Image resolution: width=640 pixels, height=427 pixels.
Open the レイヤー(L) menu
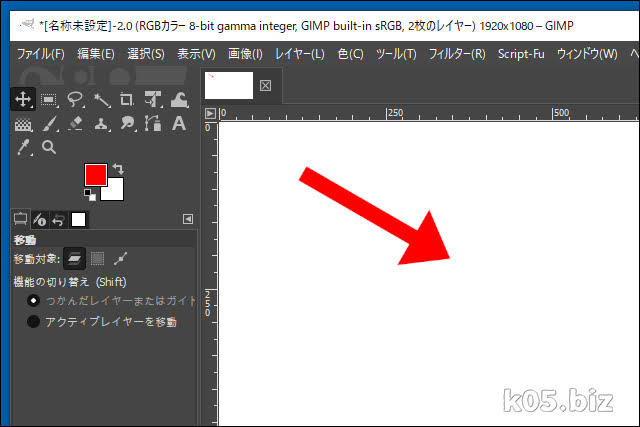click(300, 54)
